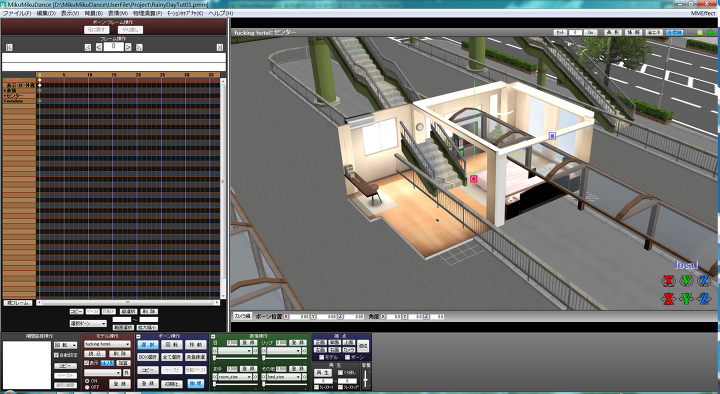The image size is (720, 394).
Task: Click the frame 10 marker on the timeline ruler
Action: pos(90,74)
